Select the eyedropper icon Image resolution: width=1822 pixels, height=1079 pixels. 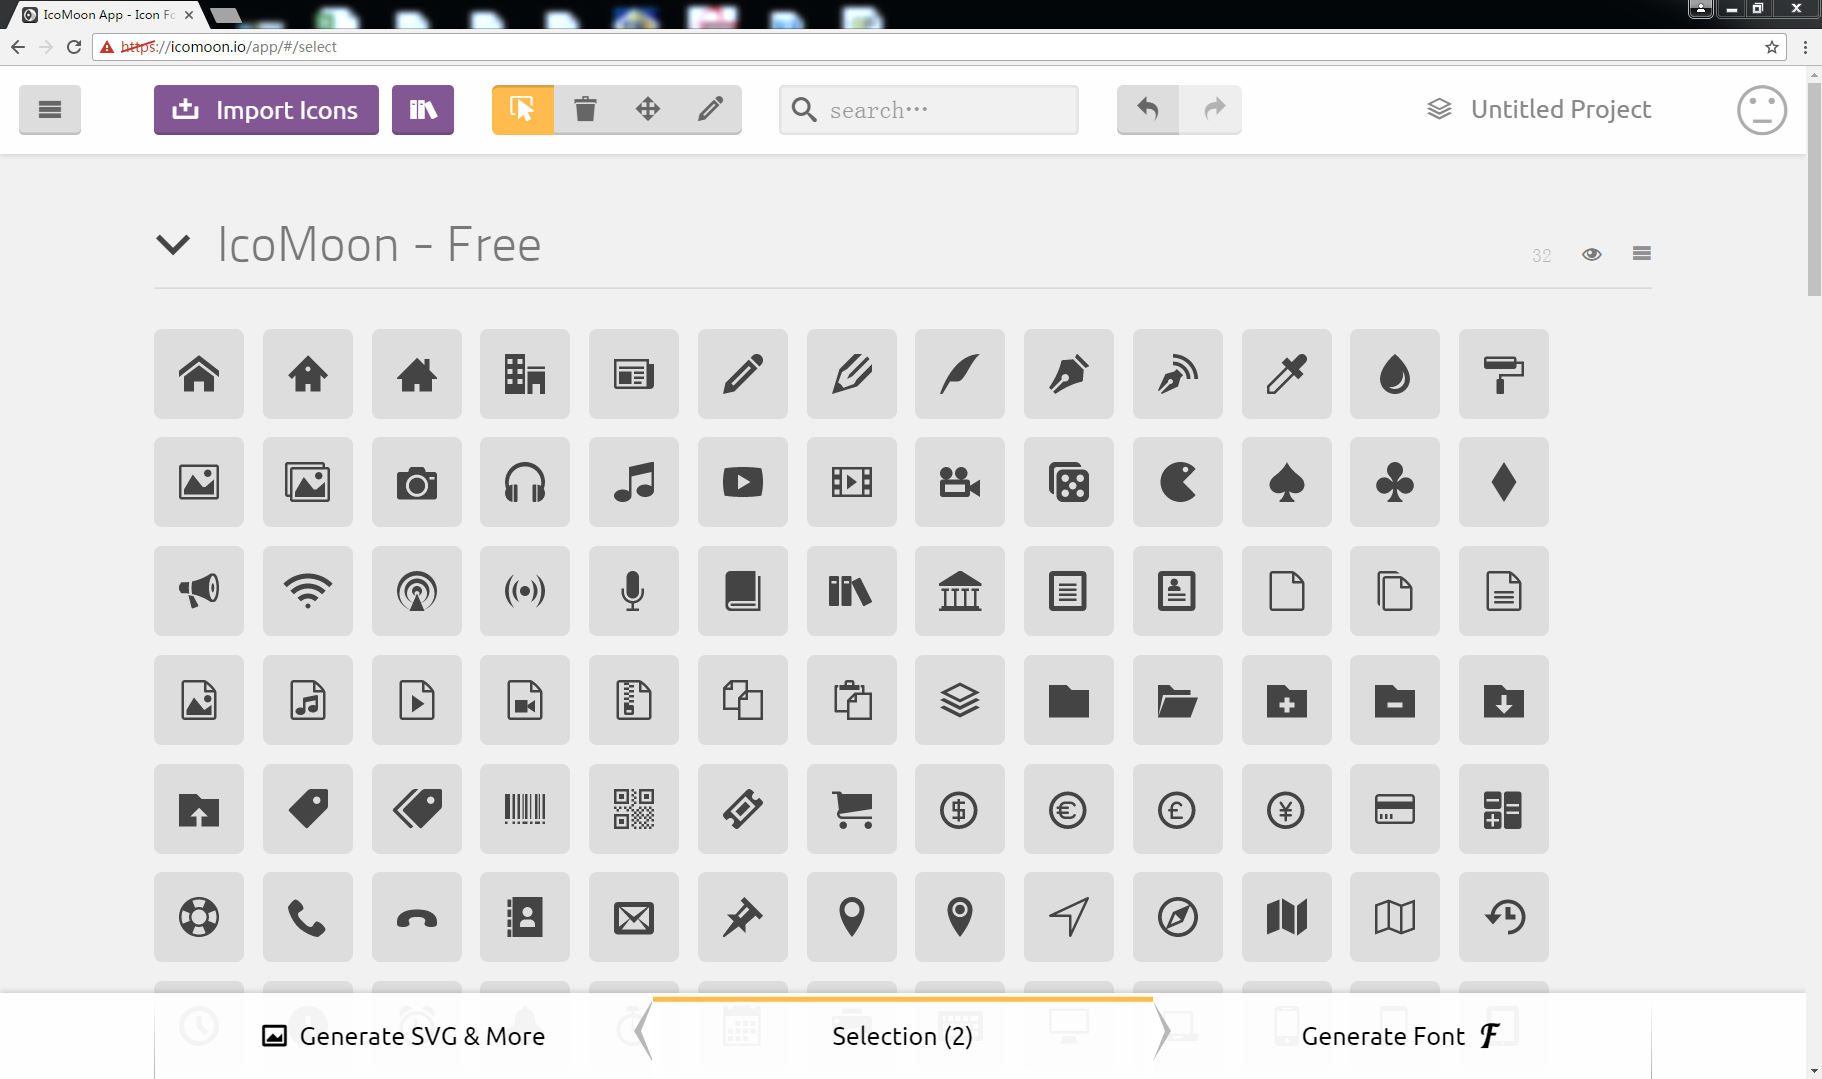[x=1287, y=374]
